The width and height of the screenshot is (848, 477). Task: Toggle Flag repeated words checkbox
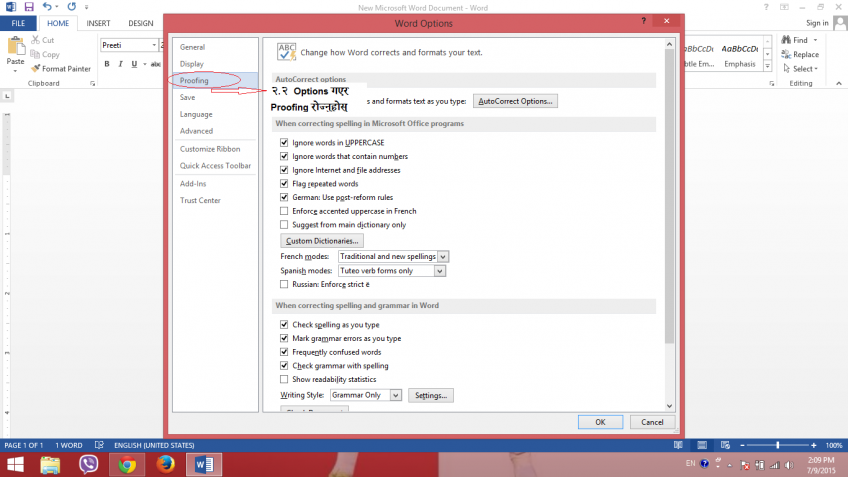click(284, 184)
